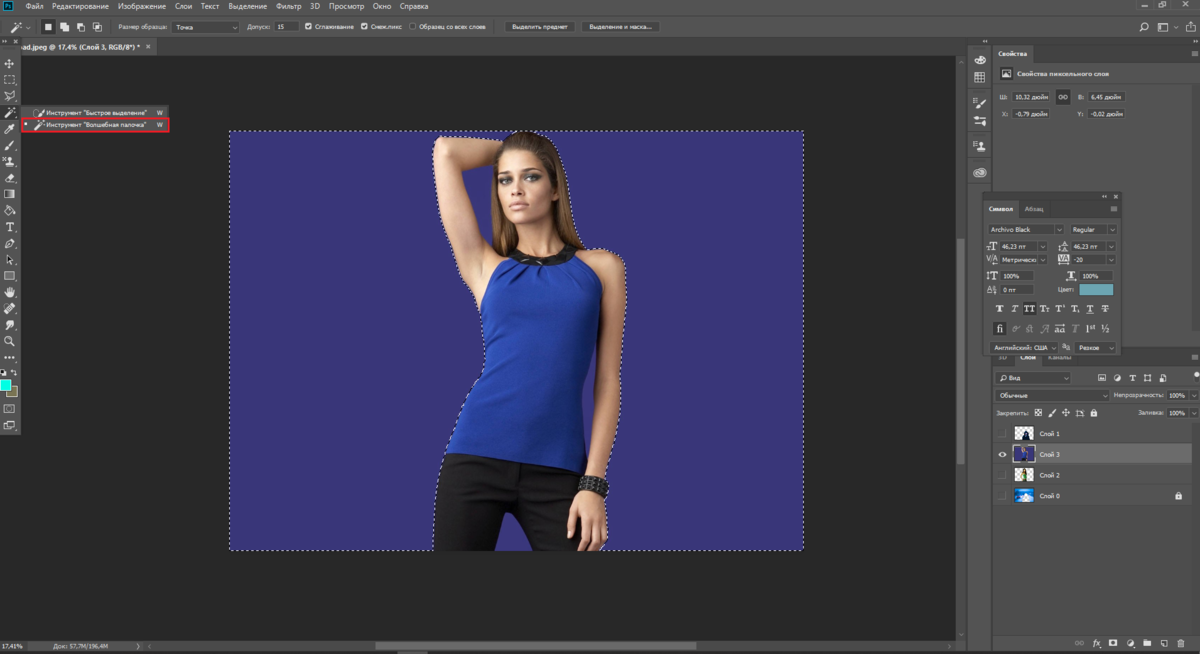This screenshot has width=1200, height=654.
Task: Select the Pen tool
Action: coord(10,243)
